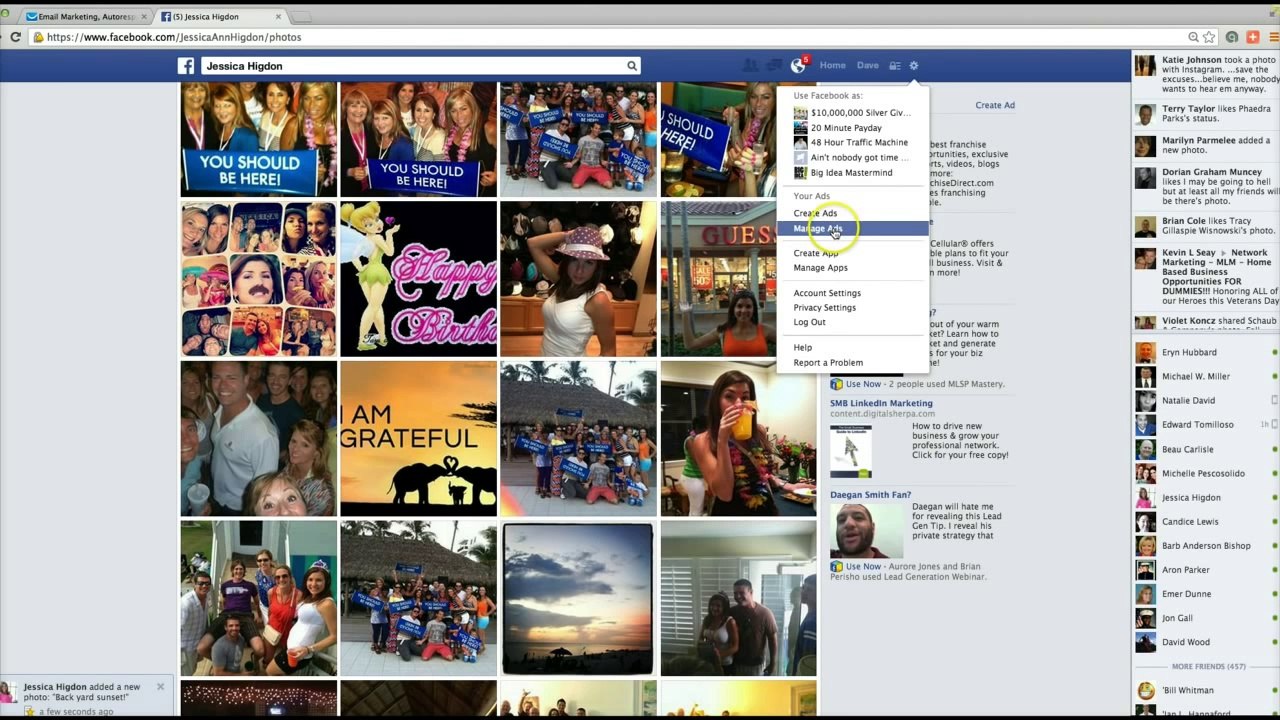Click Brian Cole's ticker story
1280x720 pixels.
pos(1205,226)
